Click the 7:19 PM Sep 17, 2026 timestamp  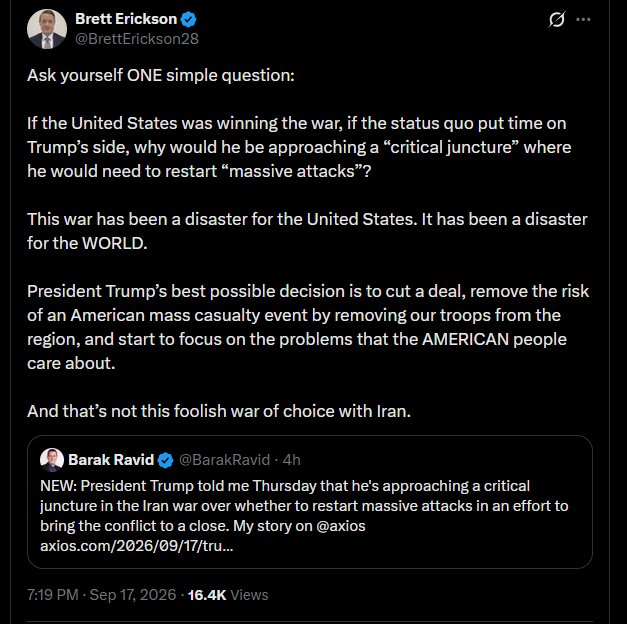102,595
